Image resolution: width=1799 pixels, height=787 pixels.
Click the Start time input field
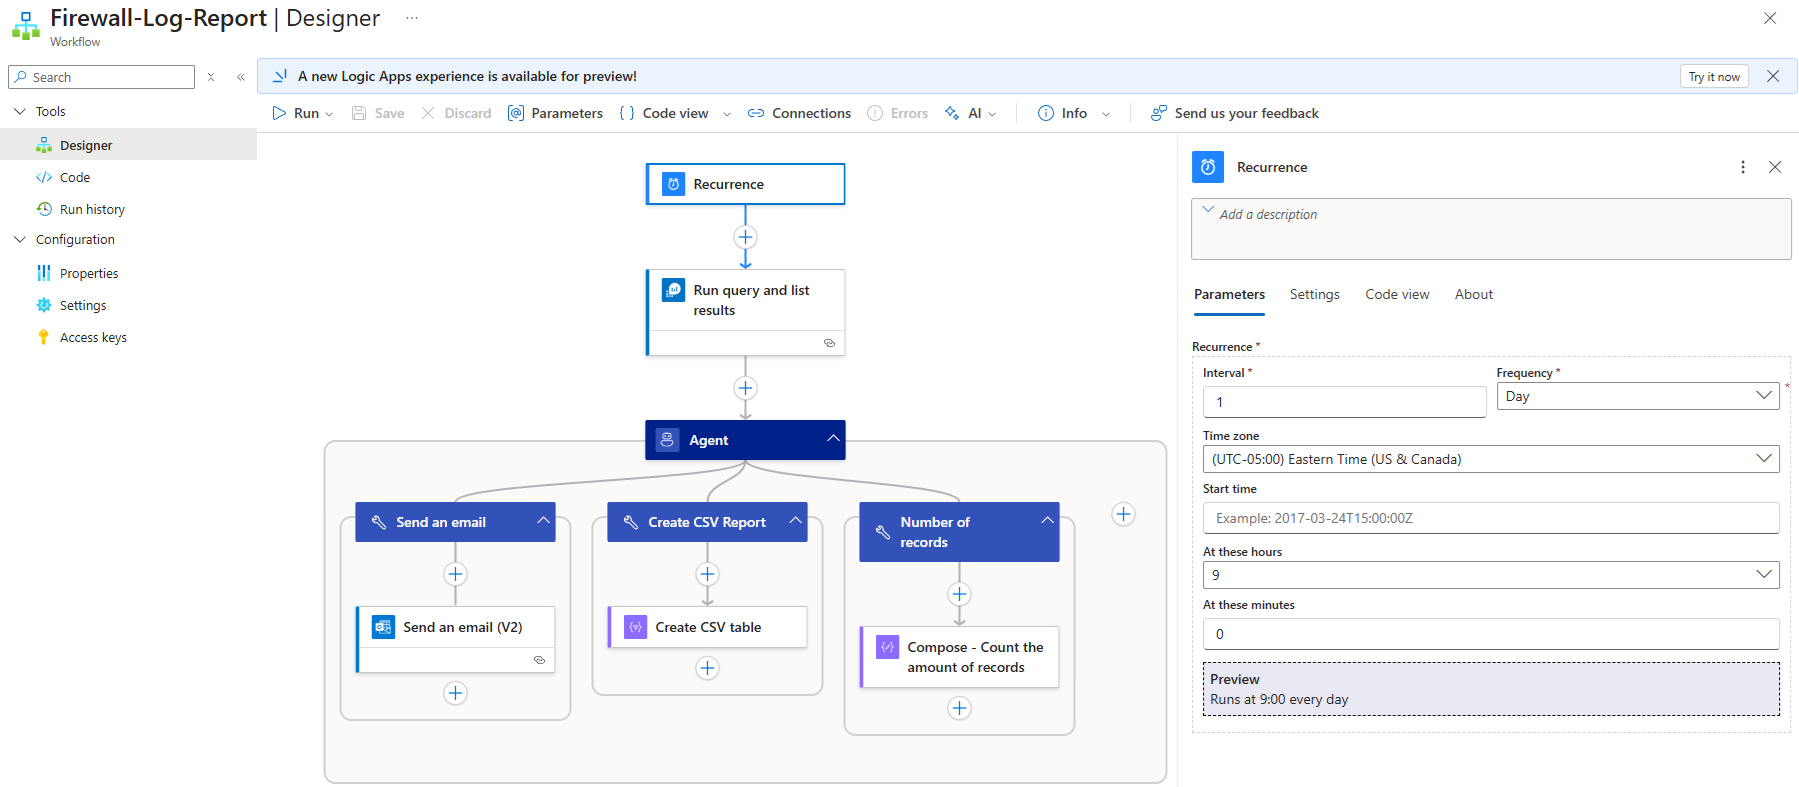pos(1490,518)
